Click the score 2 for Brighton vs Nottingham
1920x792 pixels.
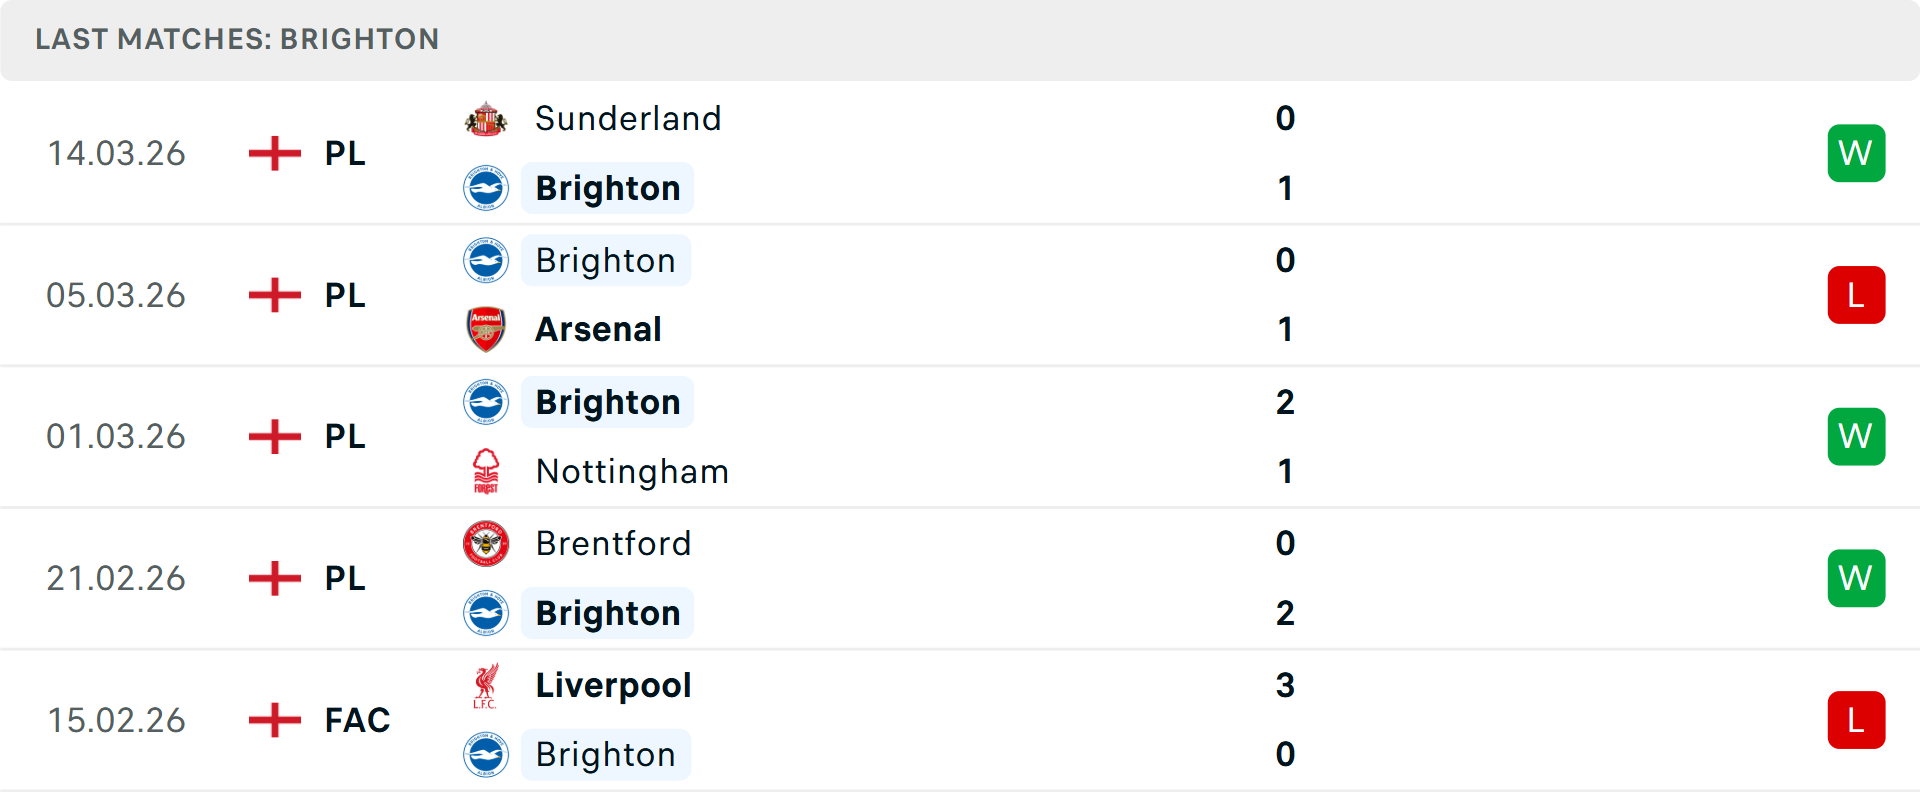(x=1286, y=402)
